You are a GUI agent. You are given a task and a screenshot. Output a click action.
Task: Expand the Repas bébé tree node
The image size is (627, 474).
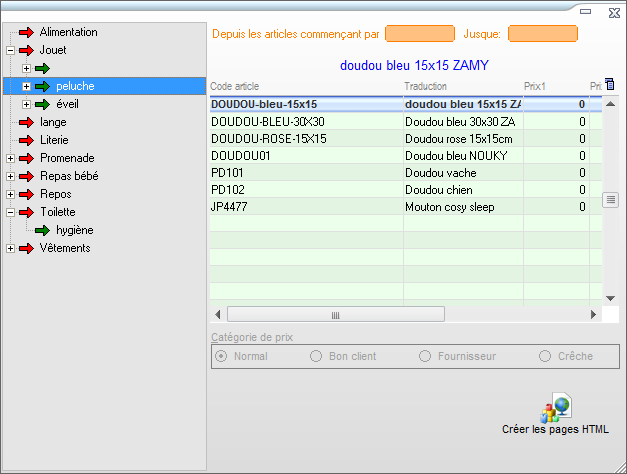pos(10,176)
